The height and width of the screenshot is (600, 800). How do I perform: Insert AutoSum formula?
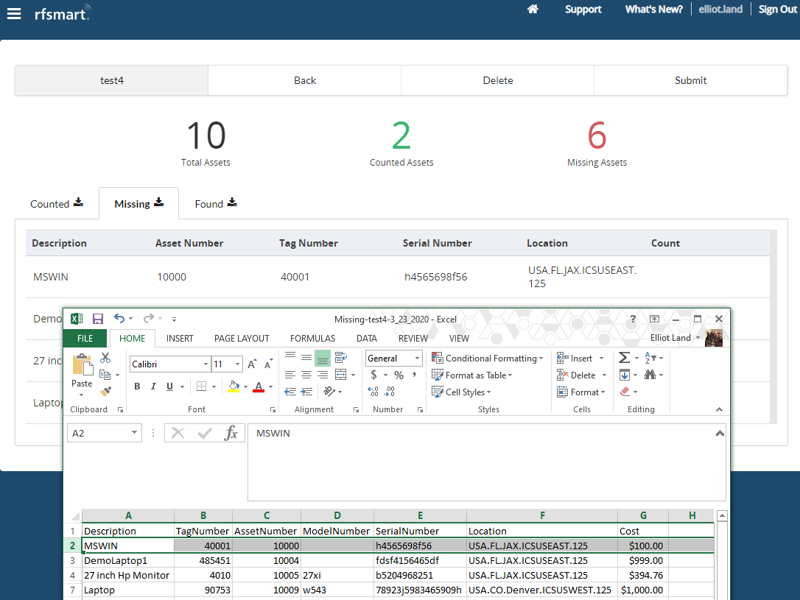point(624,358)
